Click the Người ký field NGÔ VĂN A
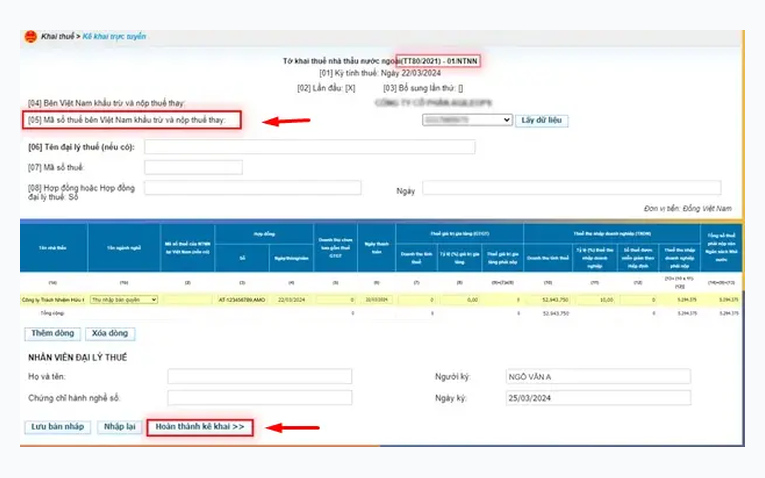The width and height of the screenshot is (765, 478). pos(598,377)
